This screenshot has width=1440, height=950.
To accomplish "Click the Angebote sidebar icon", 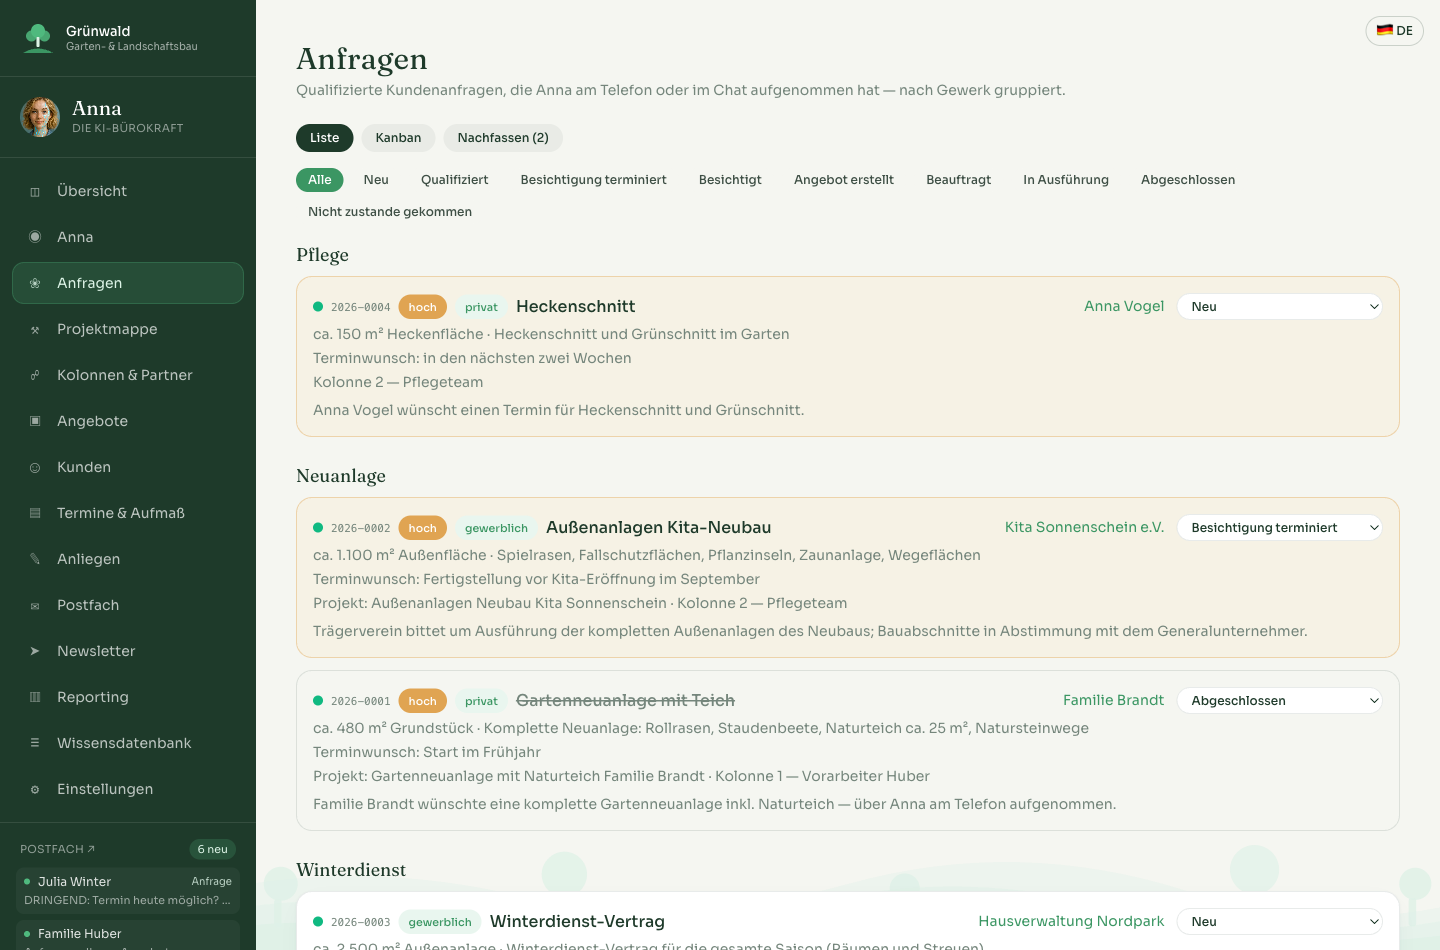I will [35, 421].
